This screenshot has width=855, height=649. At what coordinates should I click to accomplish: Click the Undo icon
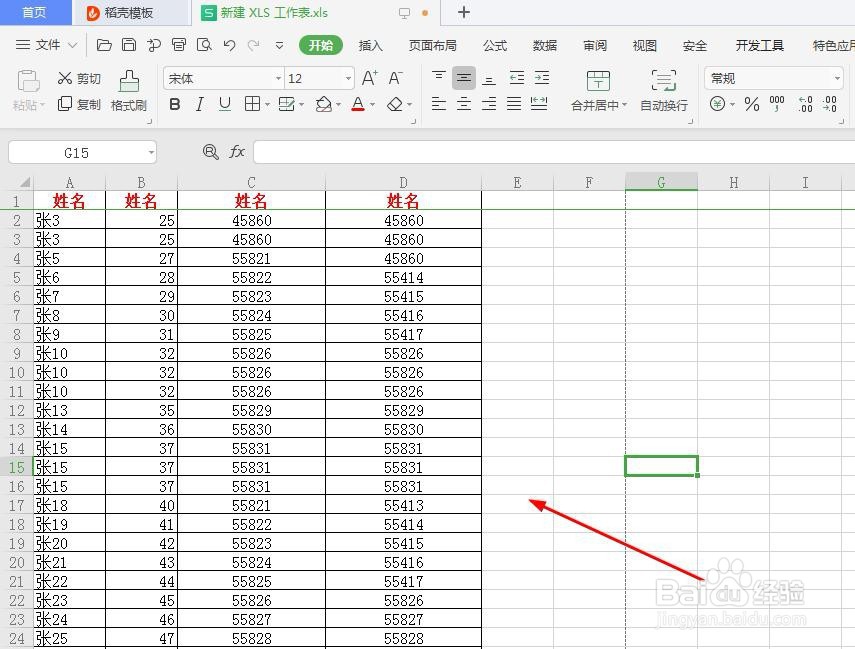(x=228, y=45)
